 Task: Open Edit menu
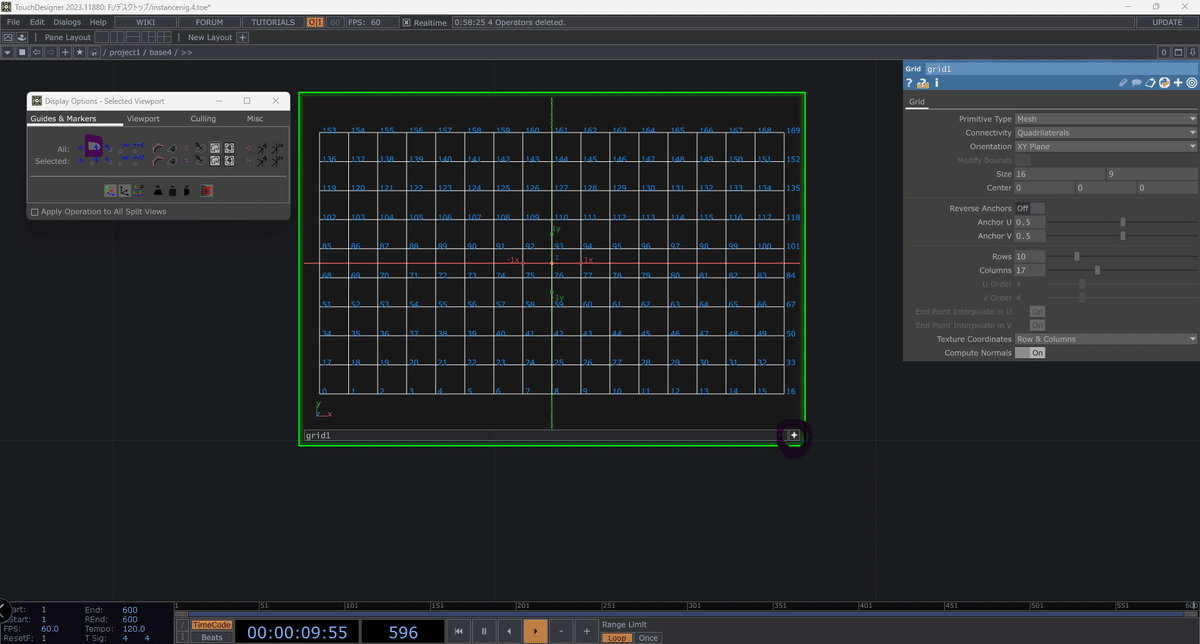click(x=37, y=22)
